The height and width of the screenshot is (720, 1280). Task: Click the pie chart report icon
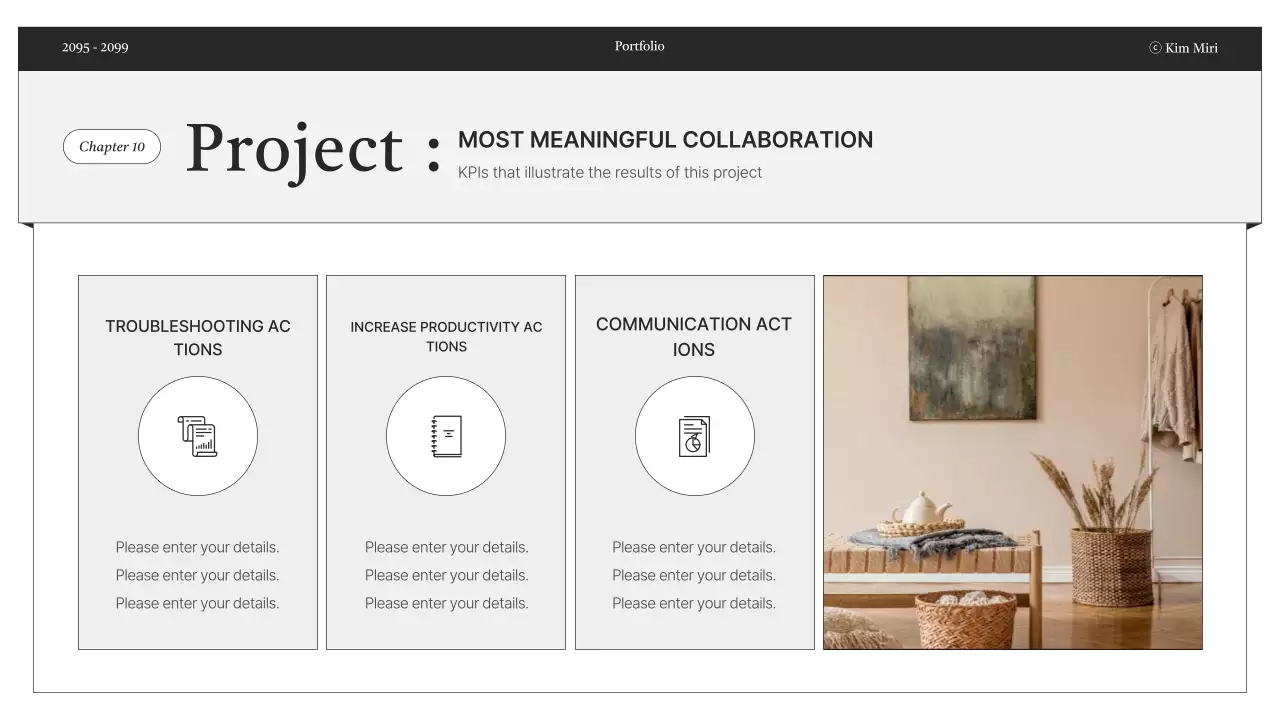coord(694,437)
